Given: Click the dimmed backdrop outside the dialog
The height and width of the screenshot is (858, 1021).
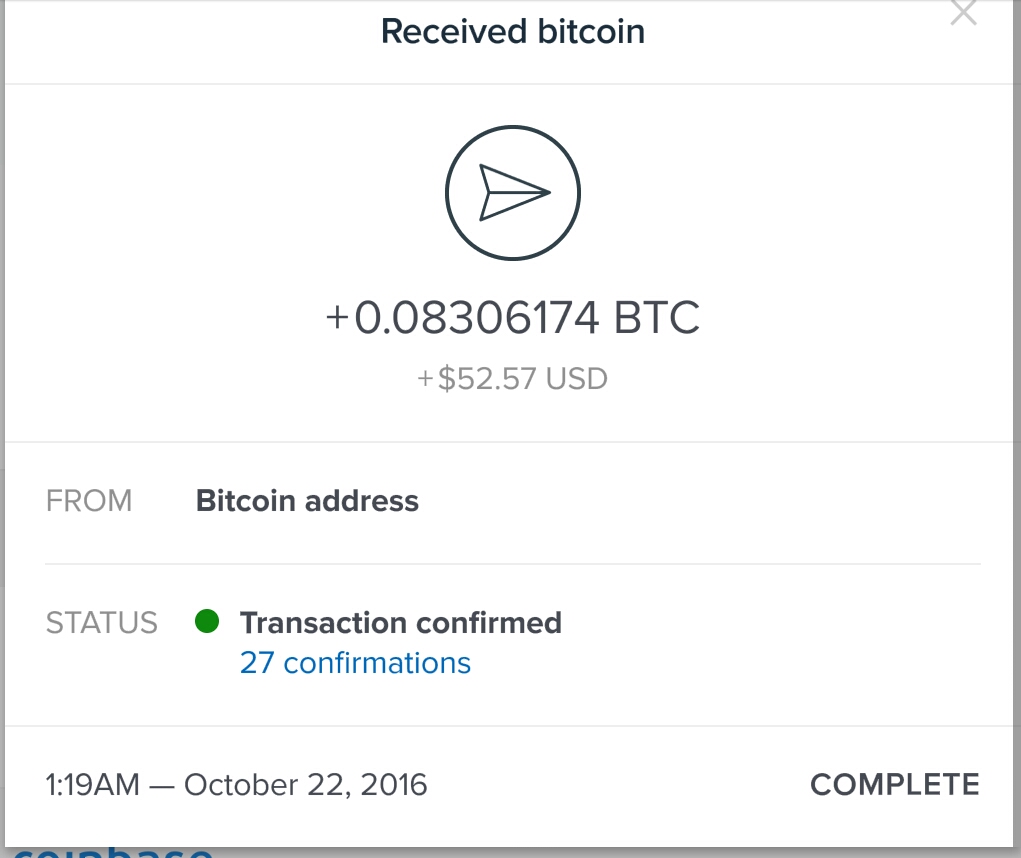Looking at the screenshot, I should pyautogui.click(x=1017, y=400).
